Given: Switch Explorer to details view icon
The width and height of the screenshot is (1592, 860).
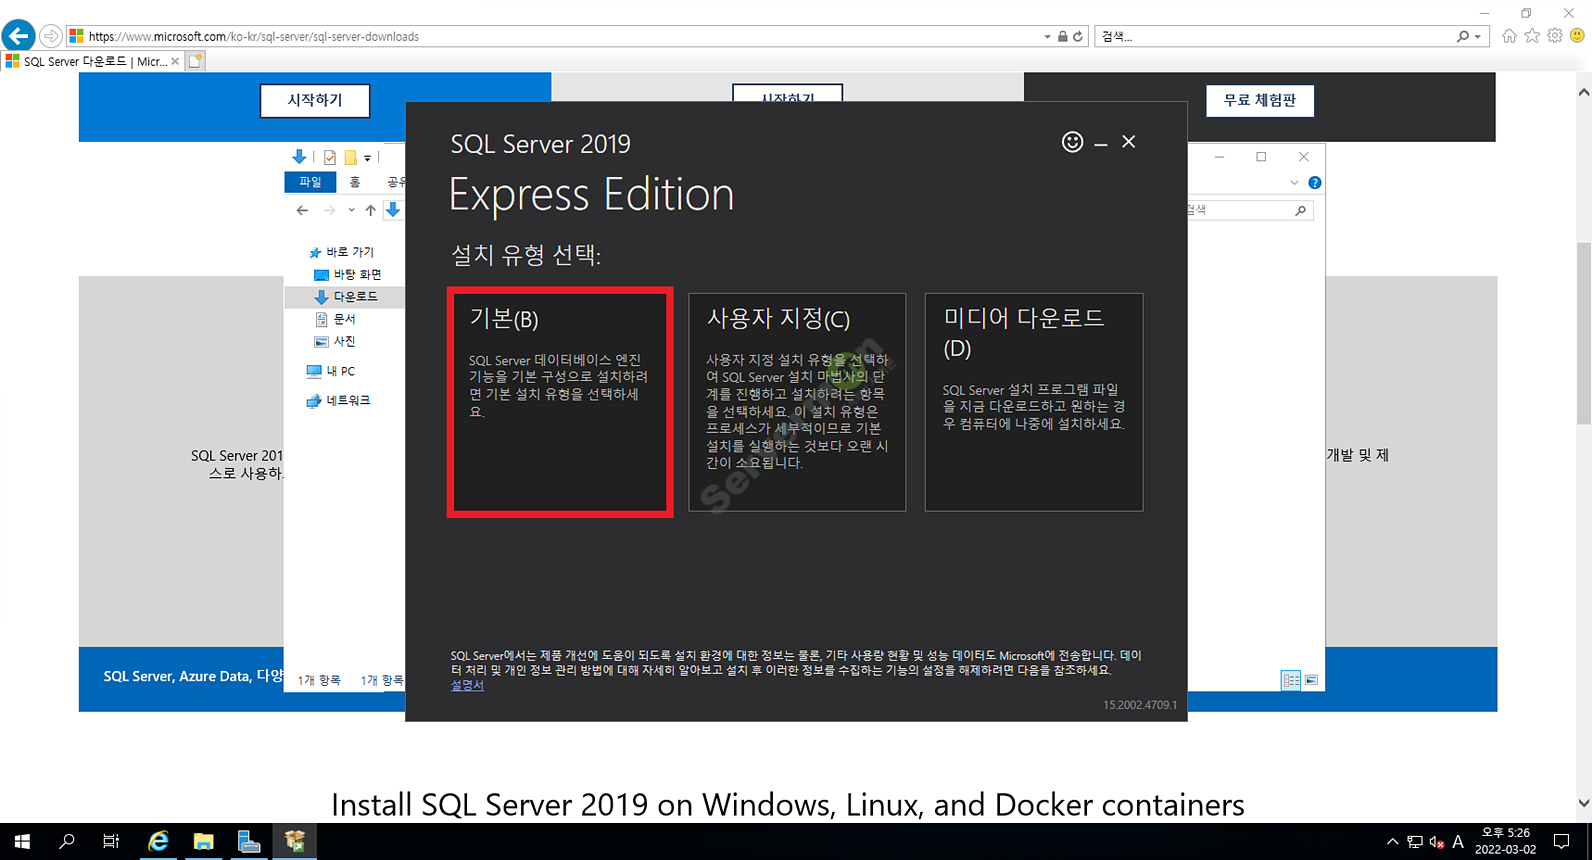Looking at the screenshot, I should click(1291, 680).
